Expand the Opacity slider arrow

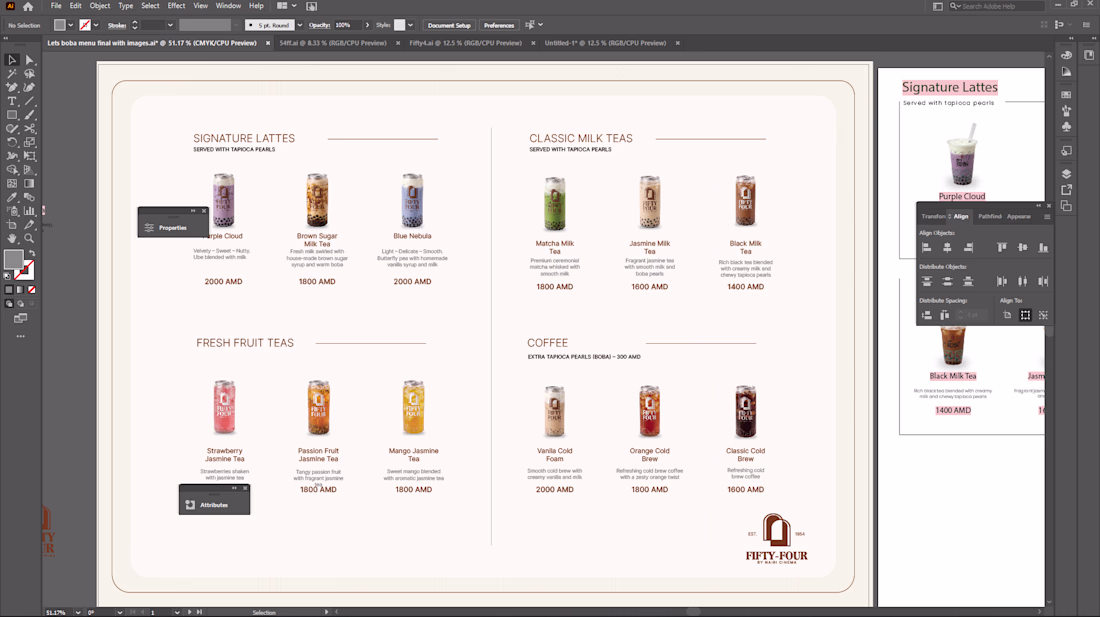point(367,25)
